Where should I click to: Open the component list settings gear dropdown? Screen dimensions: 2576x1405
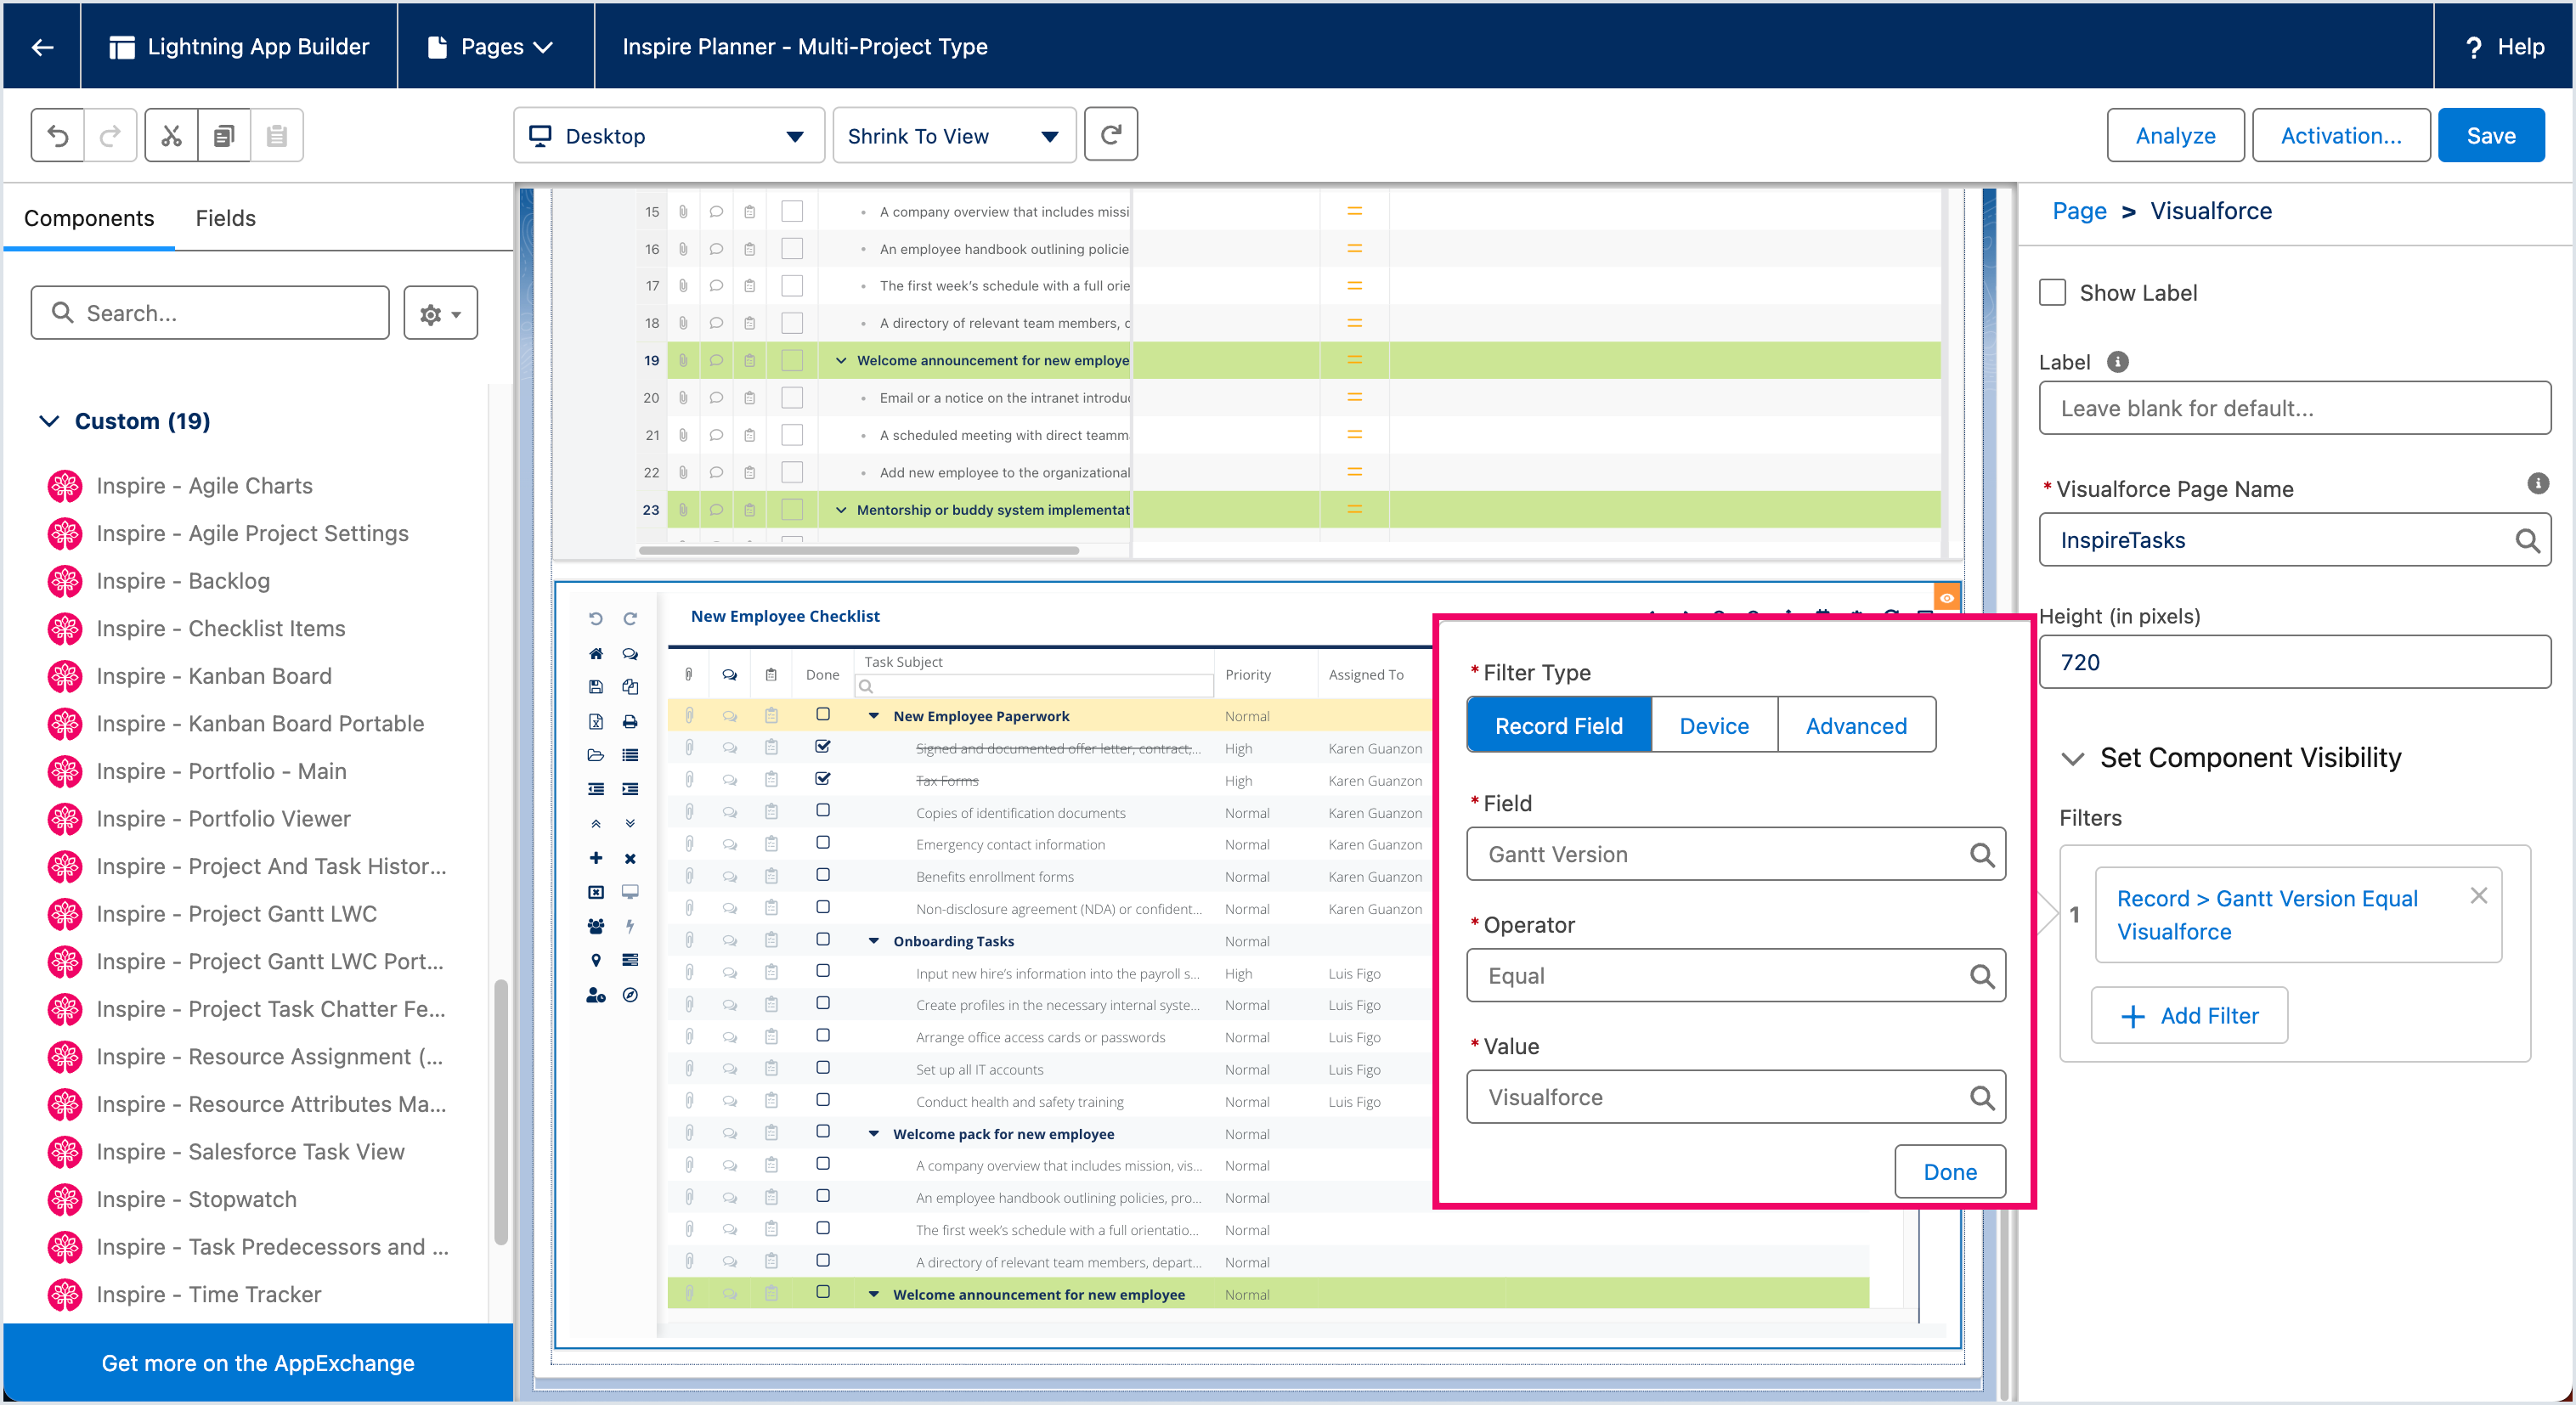(440, 313)
